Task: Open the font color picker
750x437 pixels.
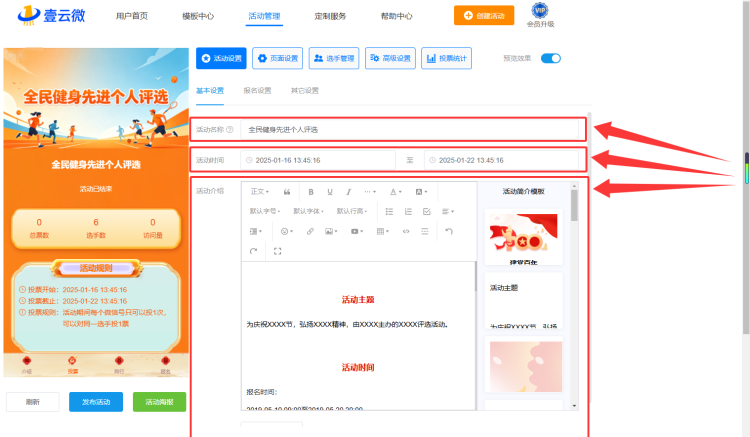Action: point(395,192)
